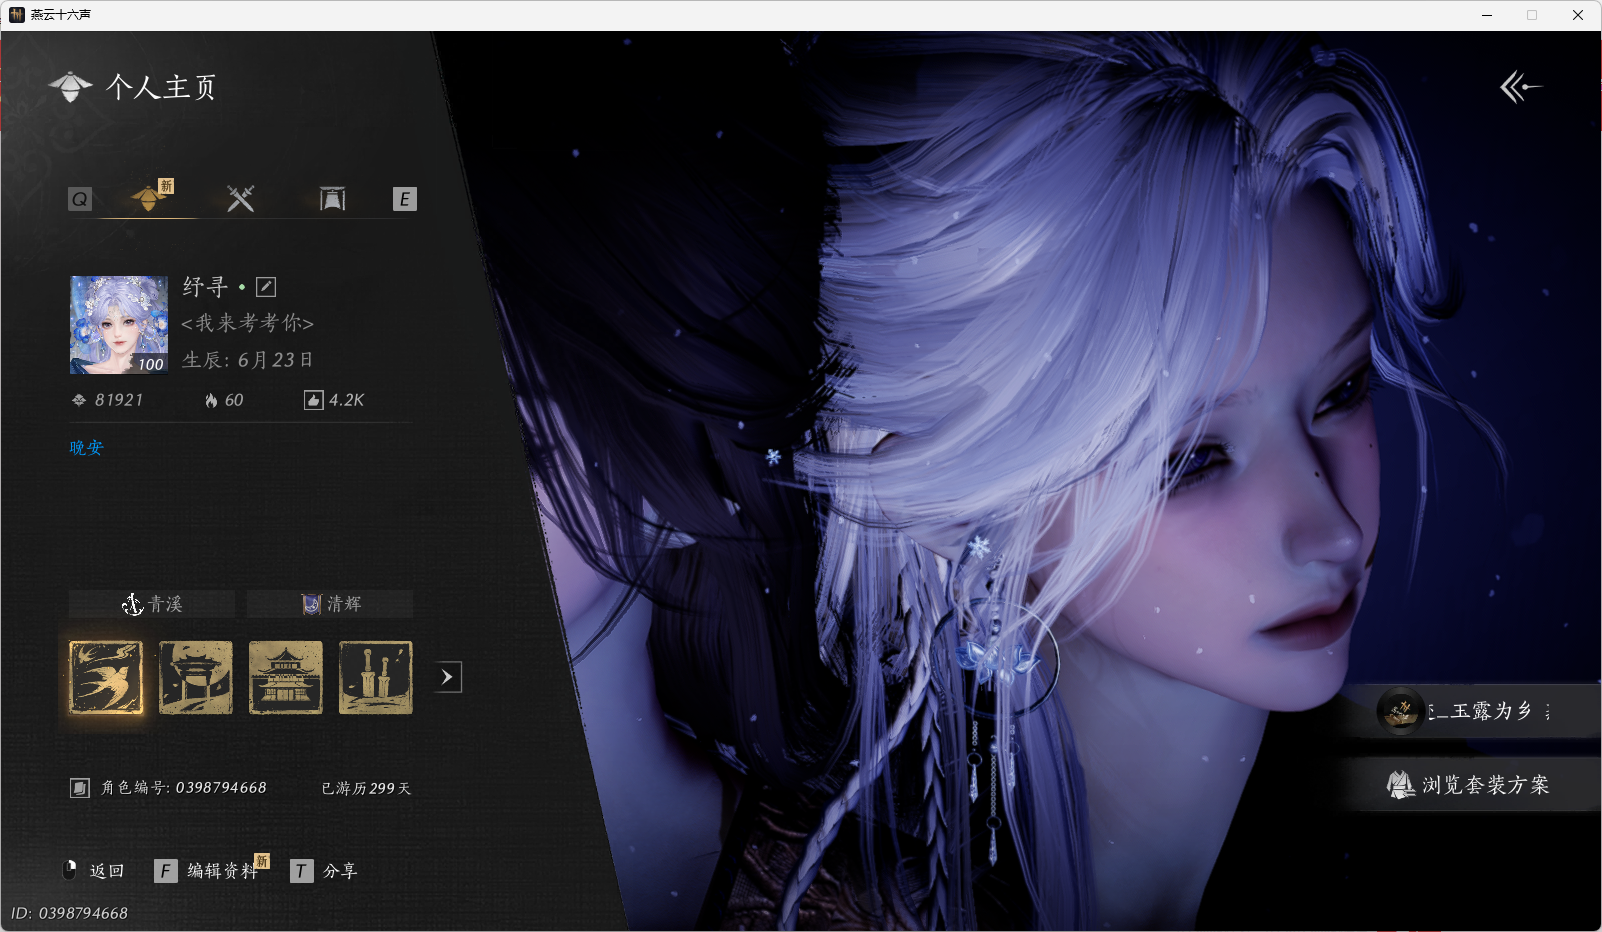Click the thumbs-up like icon
The height and width of the screenshot is (932, 1602).
[313, 401]
